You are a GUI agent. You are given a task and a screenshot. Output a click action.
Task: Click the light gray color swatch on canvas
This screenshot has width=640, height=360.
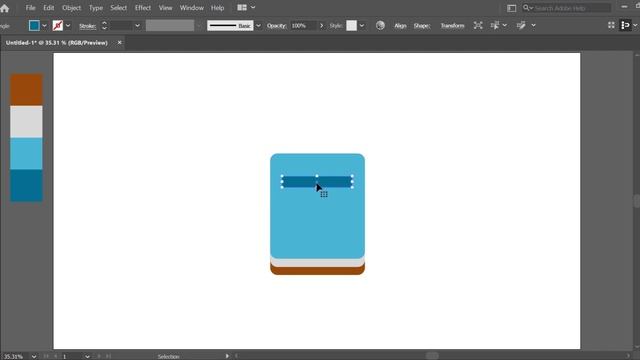(x=26, y=122)
